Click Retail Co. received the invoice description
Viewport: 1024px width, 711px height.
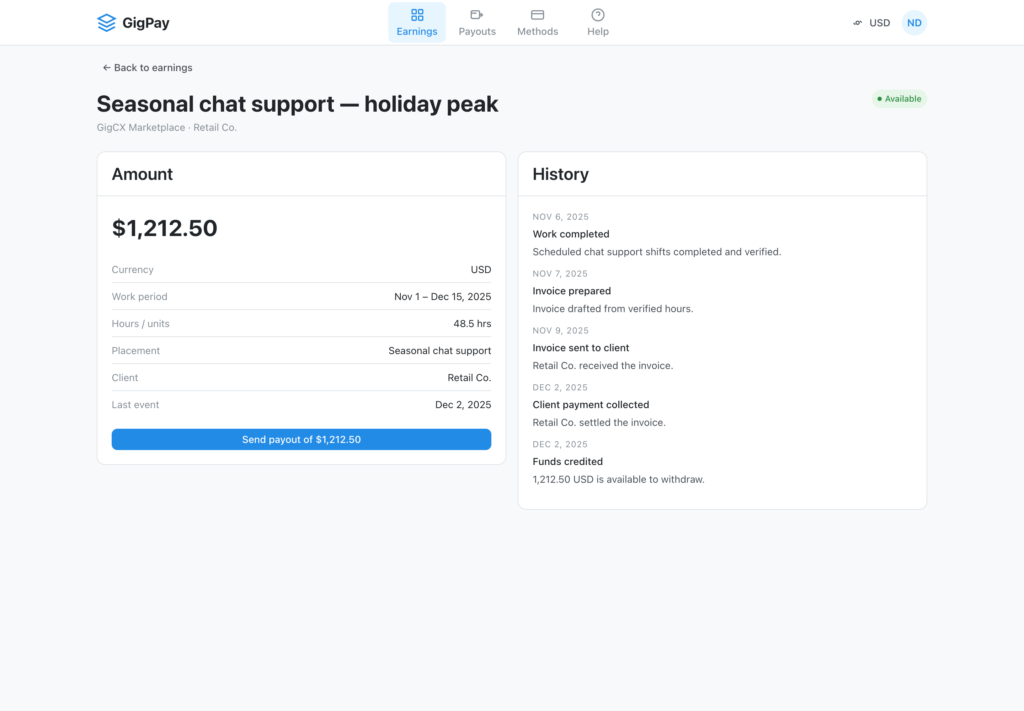click(x=602, y=365)
